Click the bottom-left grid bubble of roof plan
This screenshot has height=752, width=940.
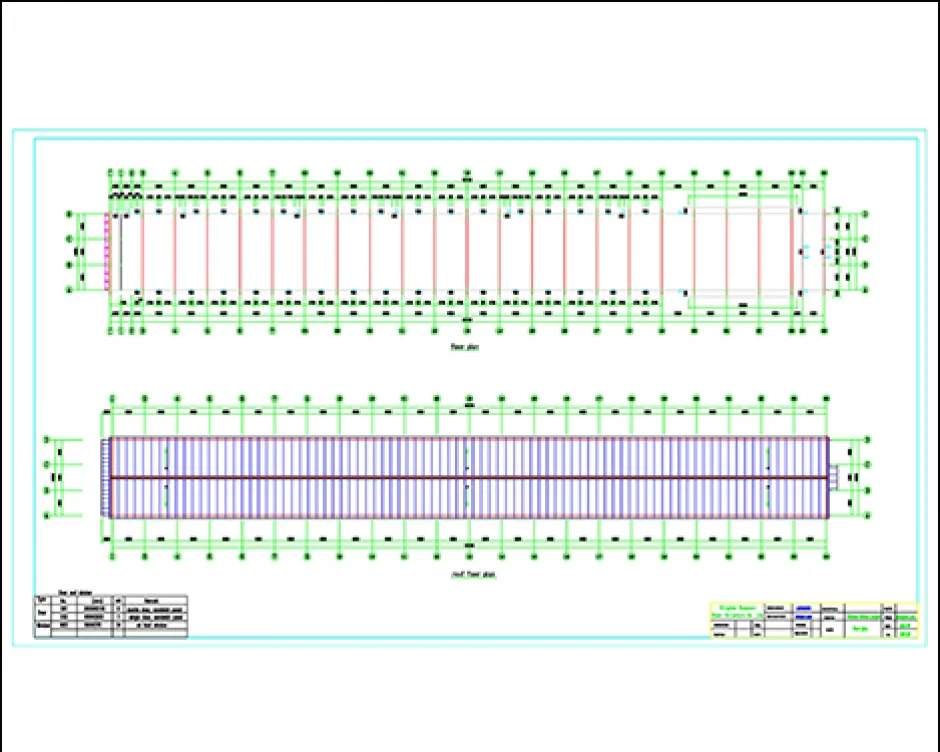(x=112, y=555)
